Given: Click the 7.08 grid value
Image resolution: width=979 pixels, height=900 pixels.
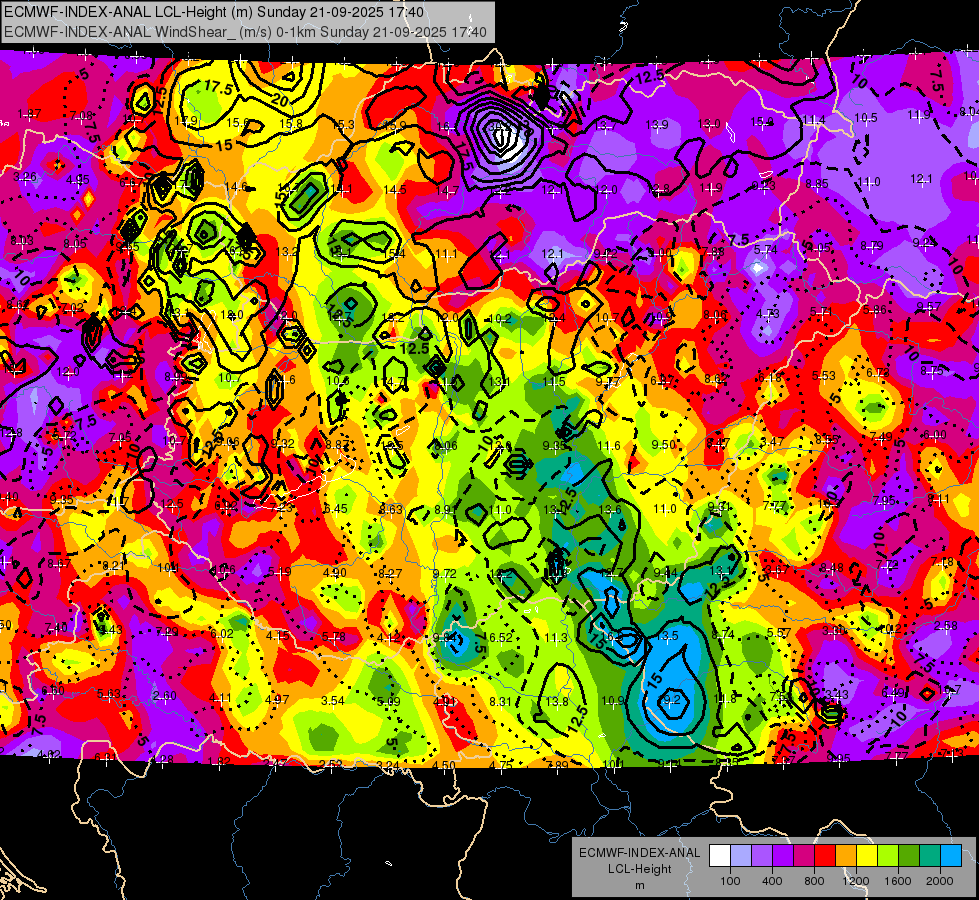Looking at the screenshot, I should 81,116.
